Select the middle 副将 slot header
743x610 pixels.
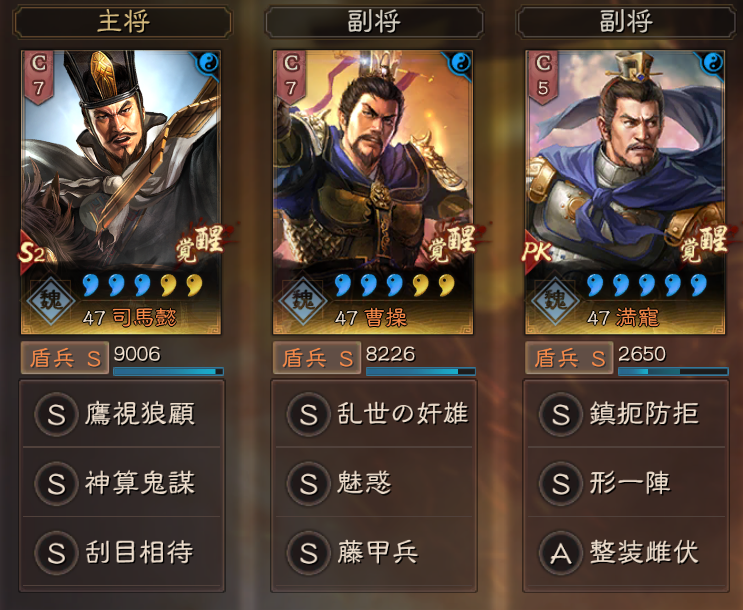point(374,22)
